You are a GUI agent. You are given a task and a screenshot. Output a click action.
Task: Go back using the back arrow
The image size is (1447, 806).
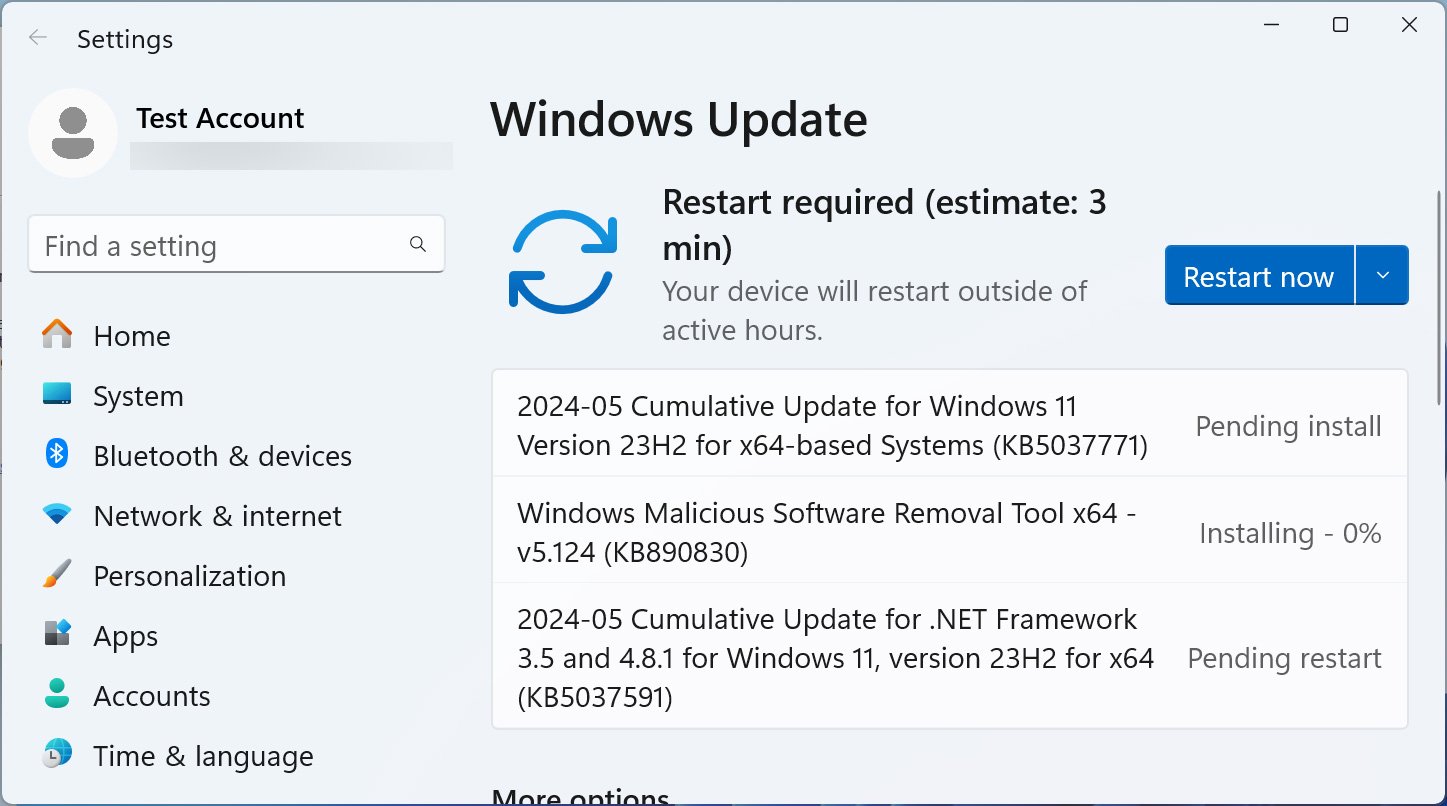click(38, 38)
